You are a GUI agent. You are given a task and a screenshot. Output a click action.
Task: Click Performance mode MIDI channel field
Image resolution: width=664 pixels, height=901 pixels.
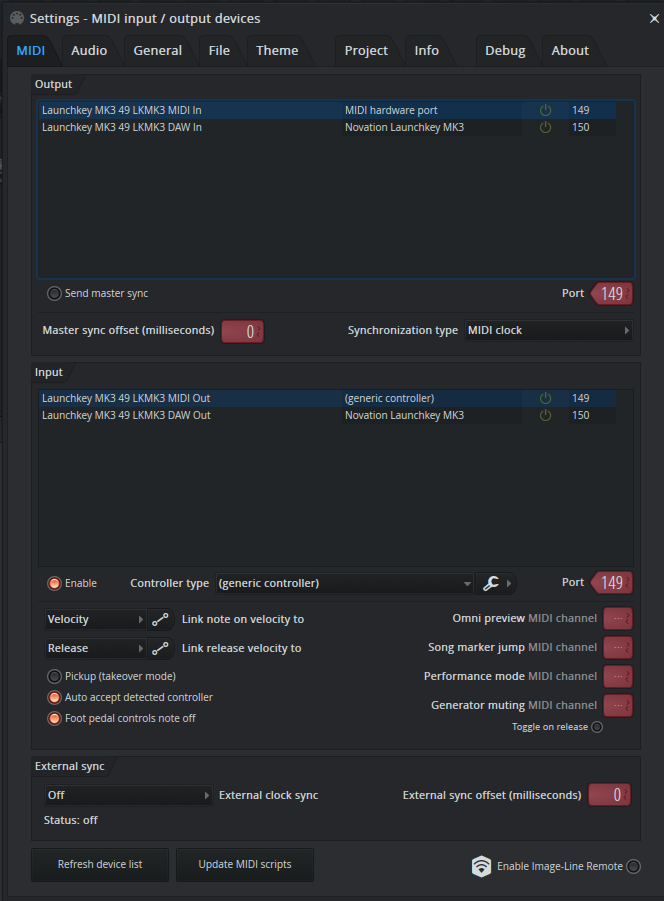click(x=618, y=676)
